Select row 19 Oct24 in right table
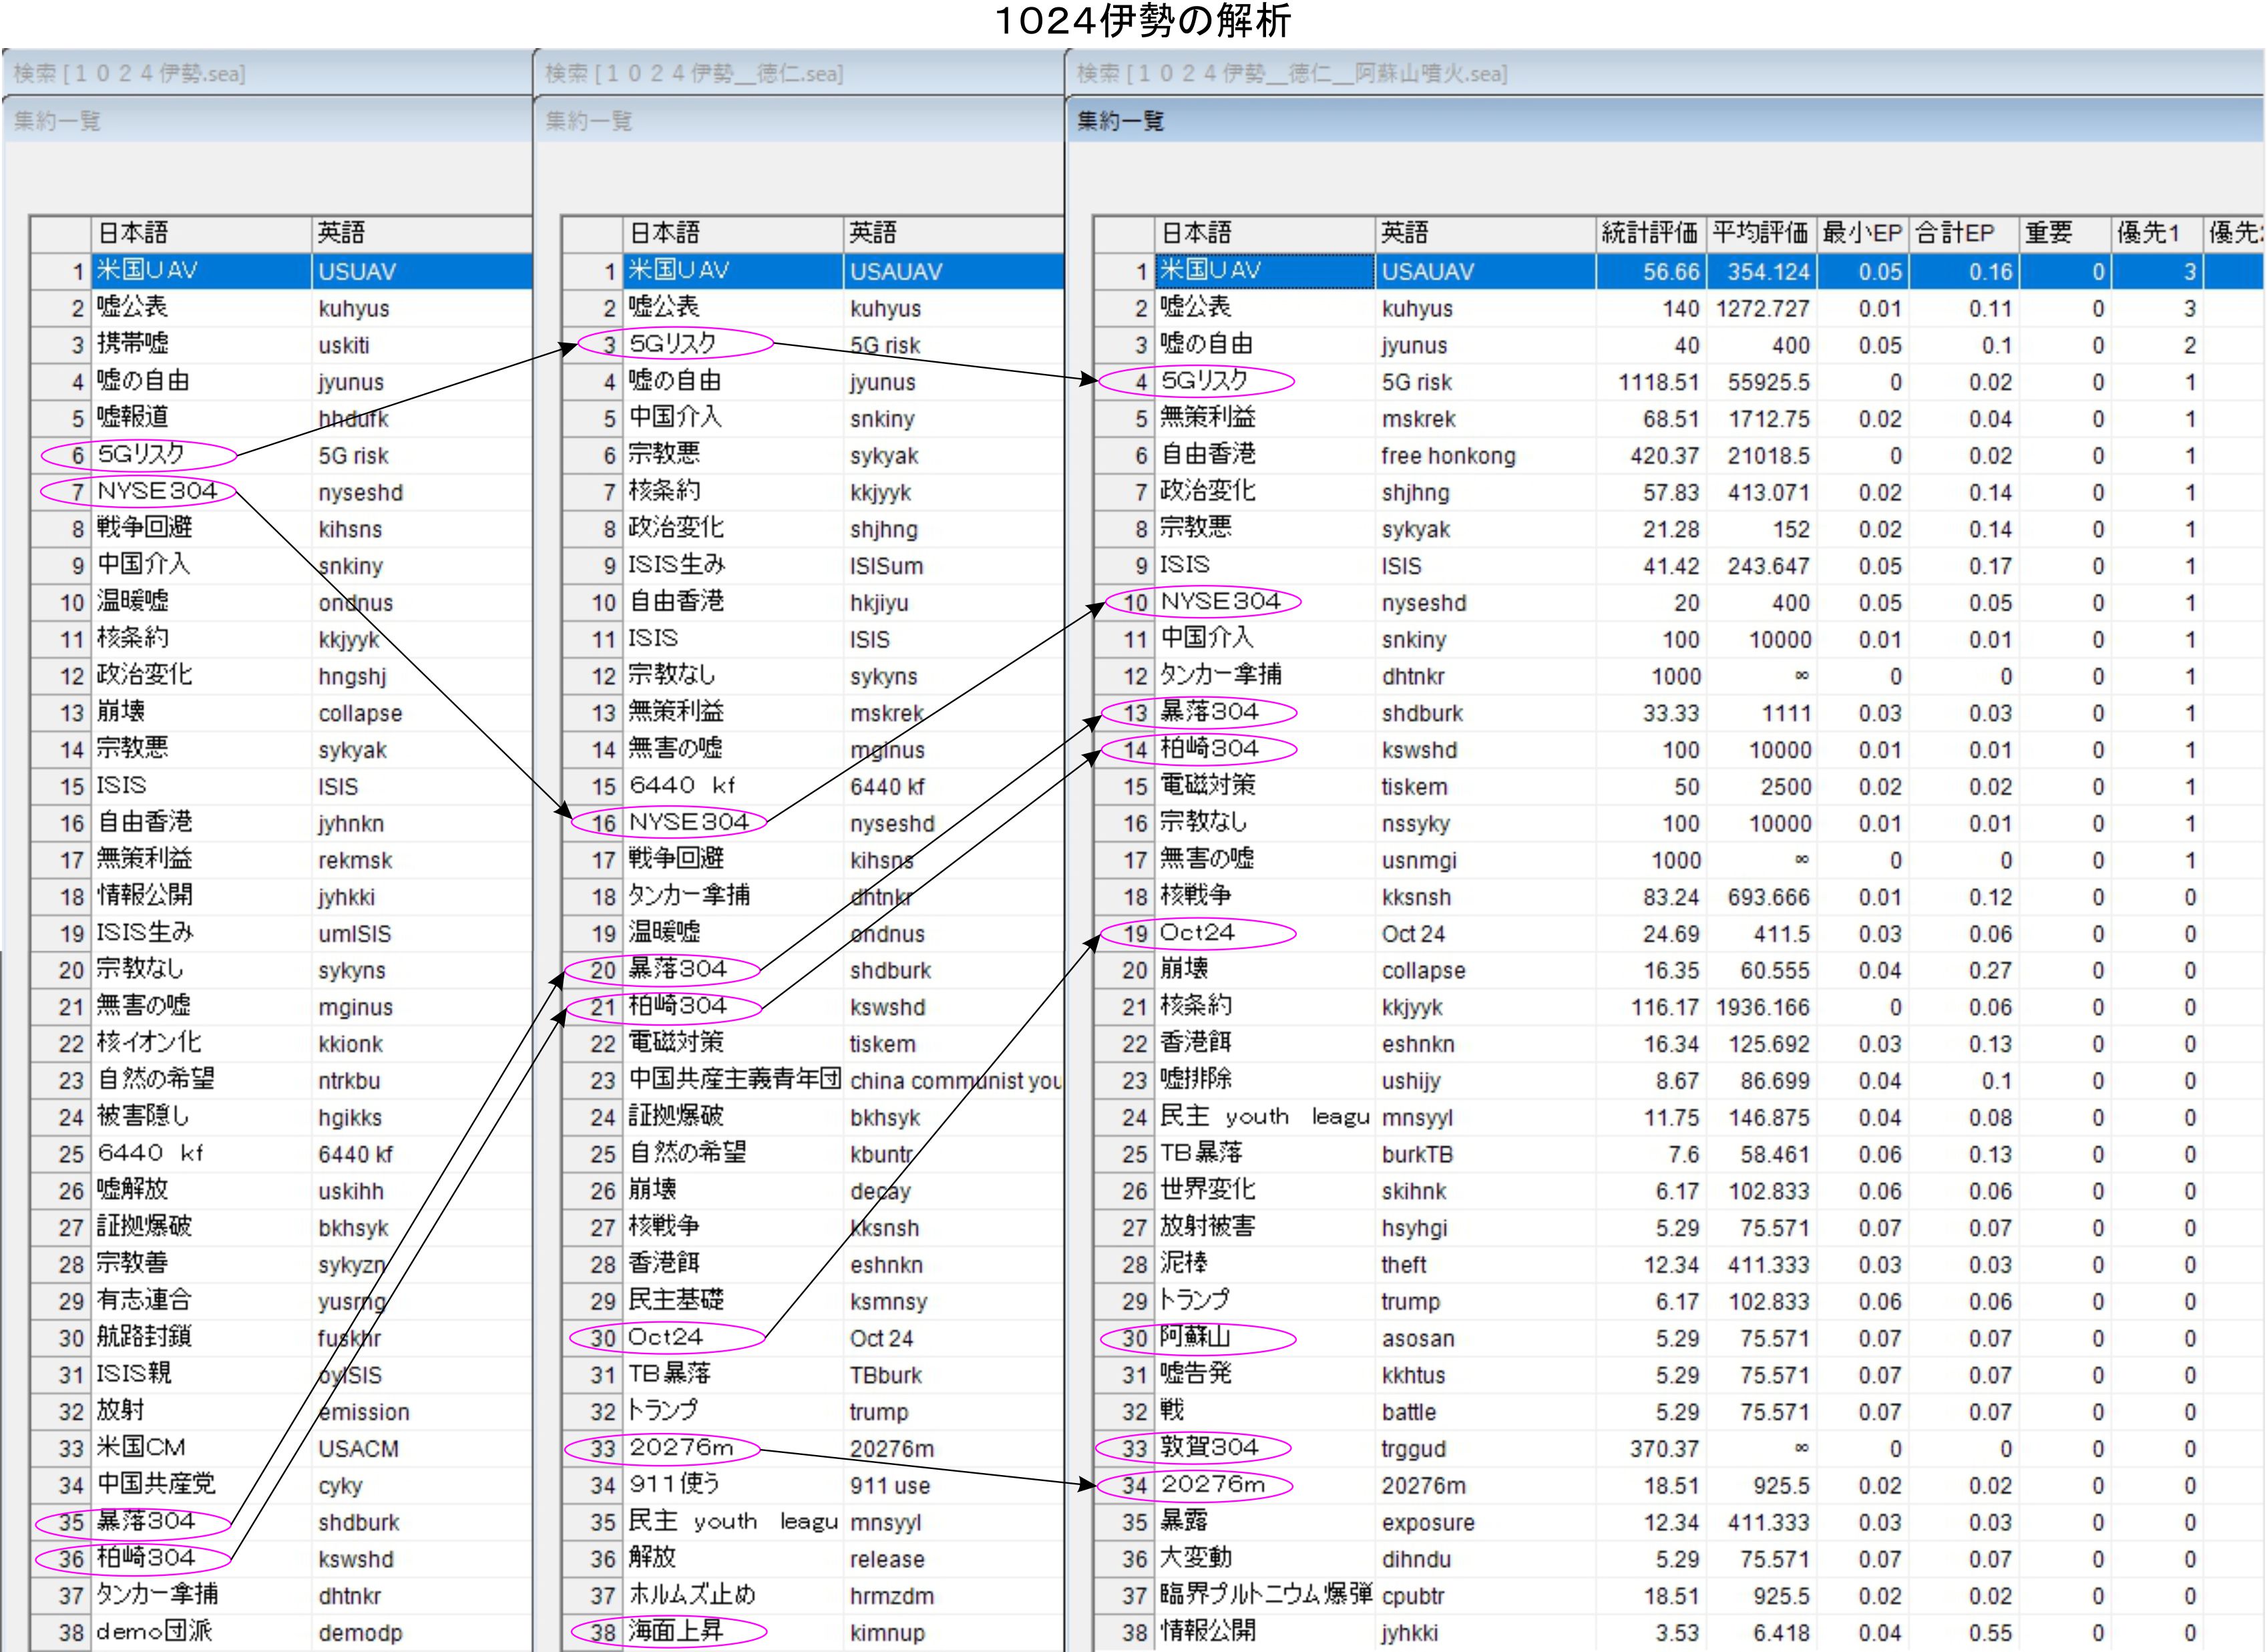Image resolution: width=2267 pixels, height=1652 pixels. click(x=1197, y=933)
